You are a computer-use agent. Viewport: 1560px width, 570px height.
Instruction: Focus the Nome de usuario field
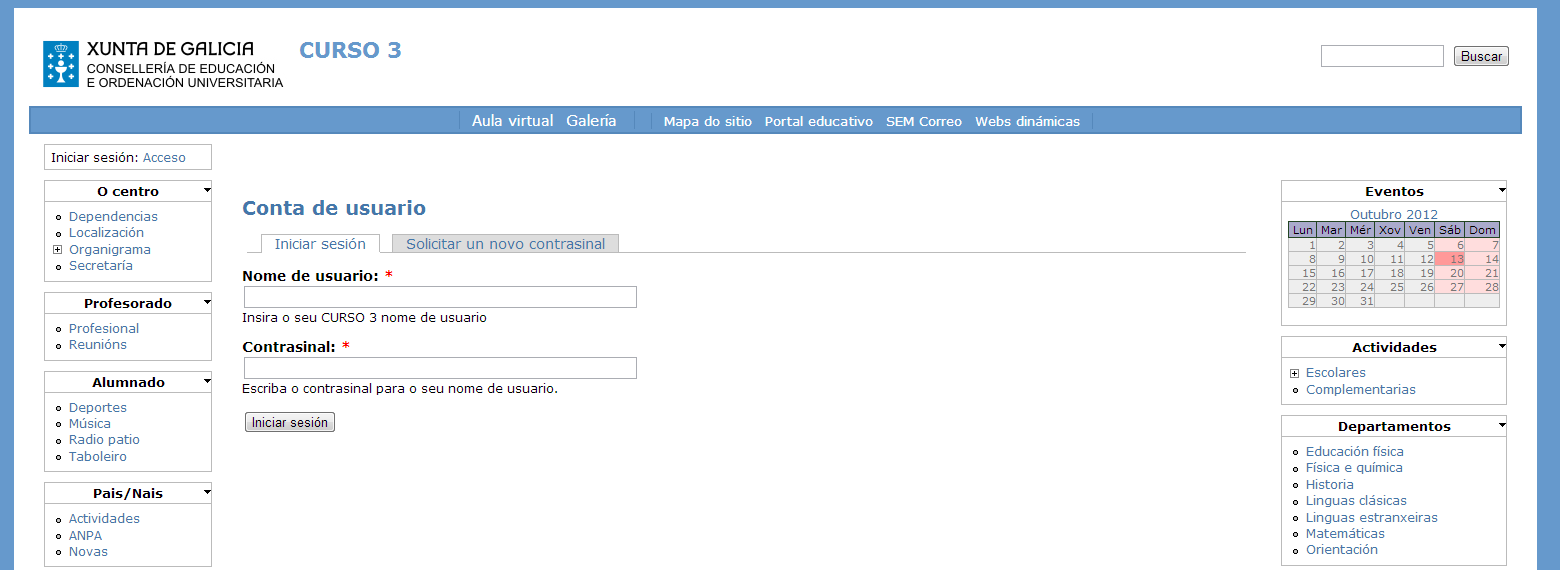point(440,297)
